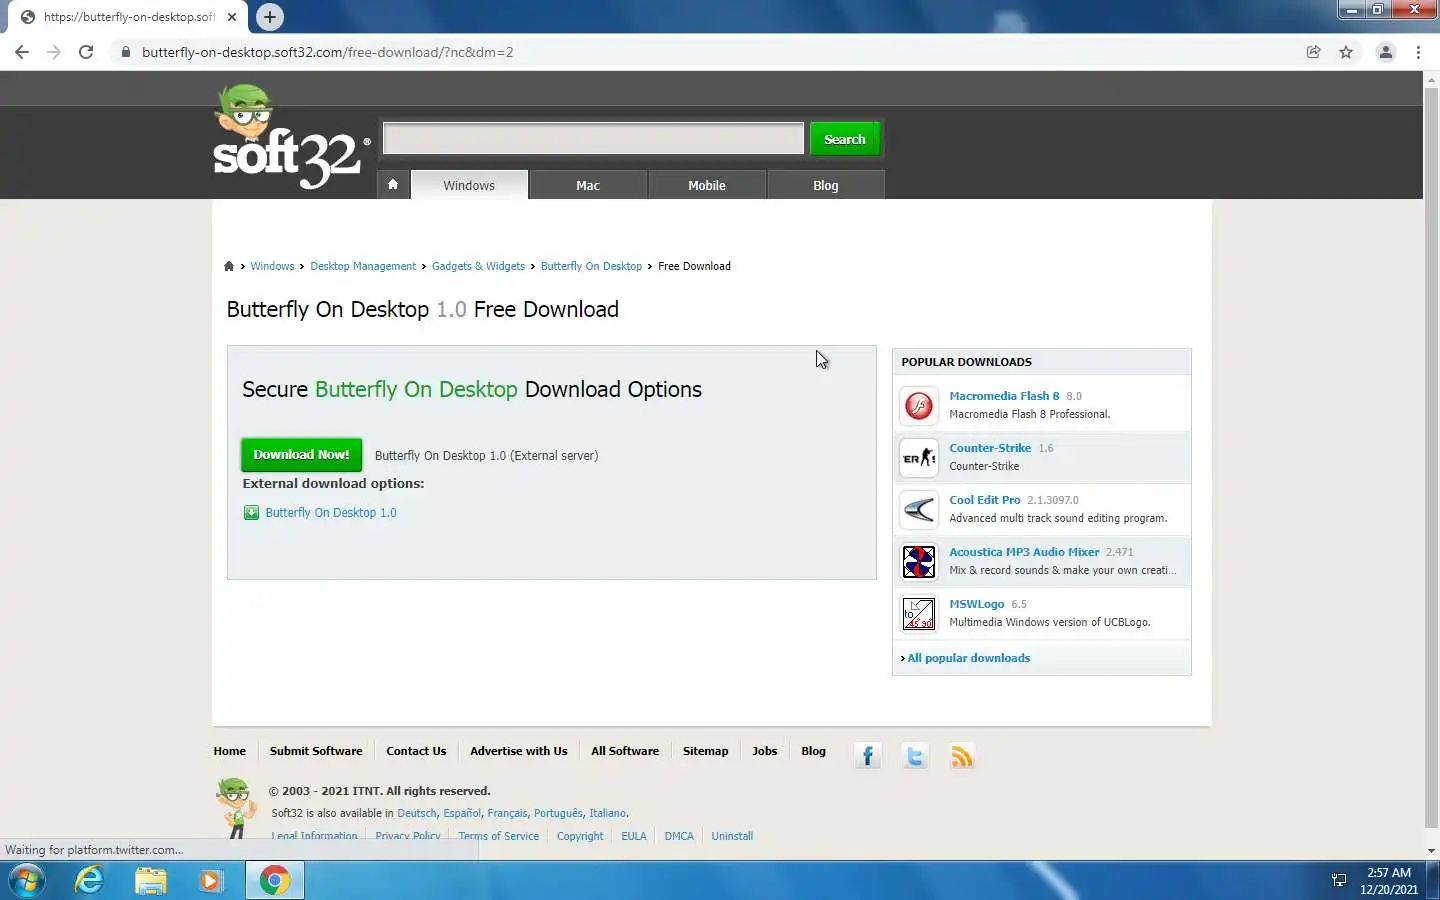Open the footer Home link
The image size is (1440, 900).
point(229,751)
